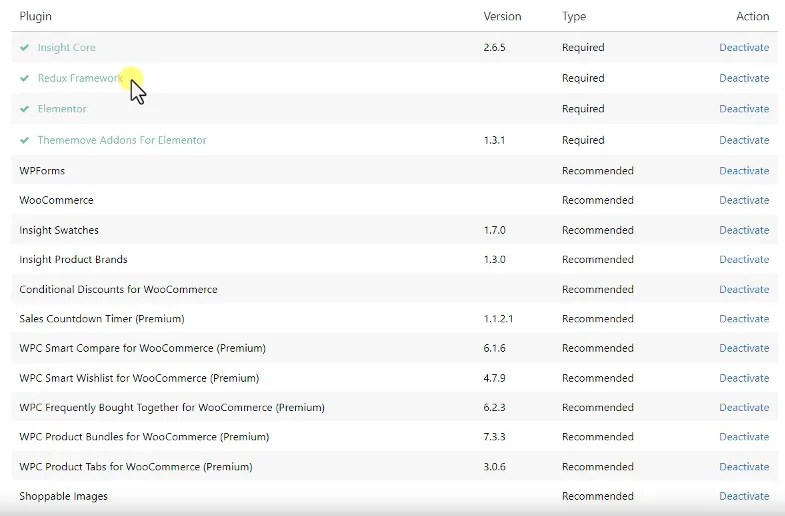Deactivate the Shoppable Images plugin
This screenshot has height=516, width=785.
(744, 496)
